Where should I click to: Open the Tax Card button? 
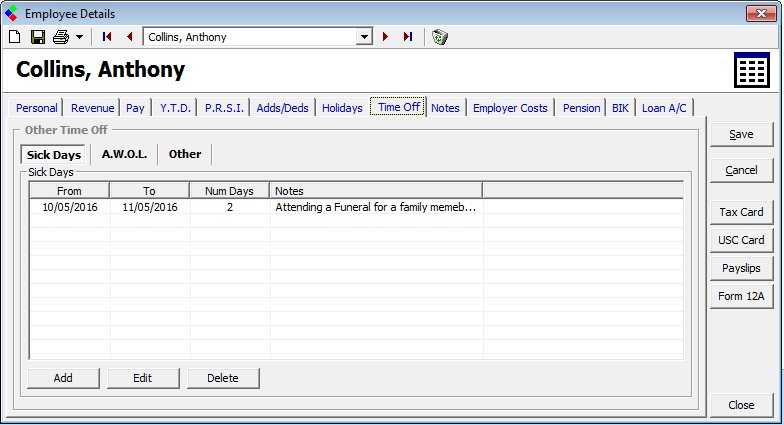[741, 212]
